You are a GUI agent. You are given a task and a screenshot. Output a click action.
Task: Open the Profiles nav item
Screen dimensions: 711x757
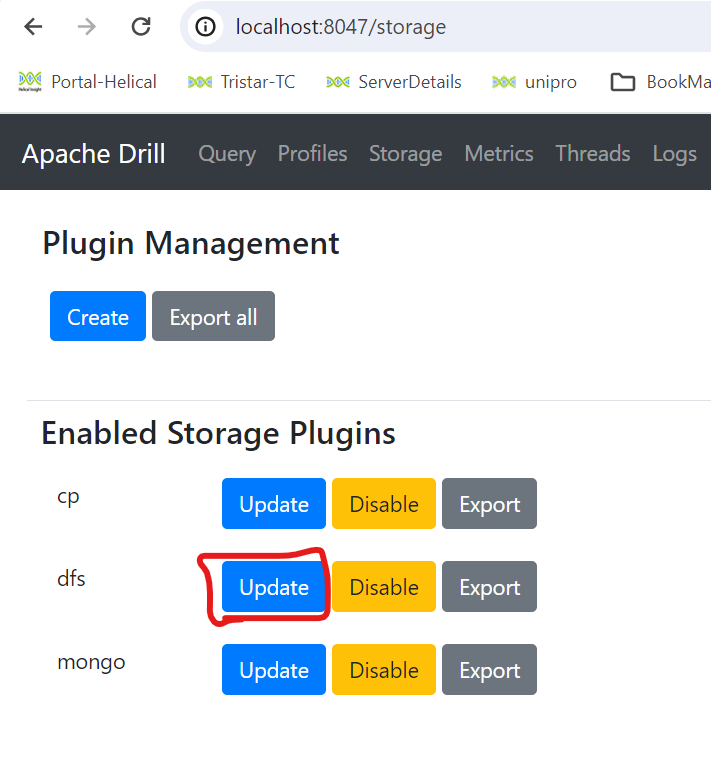point(312,154)
